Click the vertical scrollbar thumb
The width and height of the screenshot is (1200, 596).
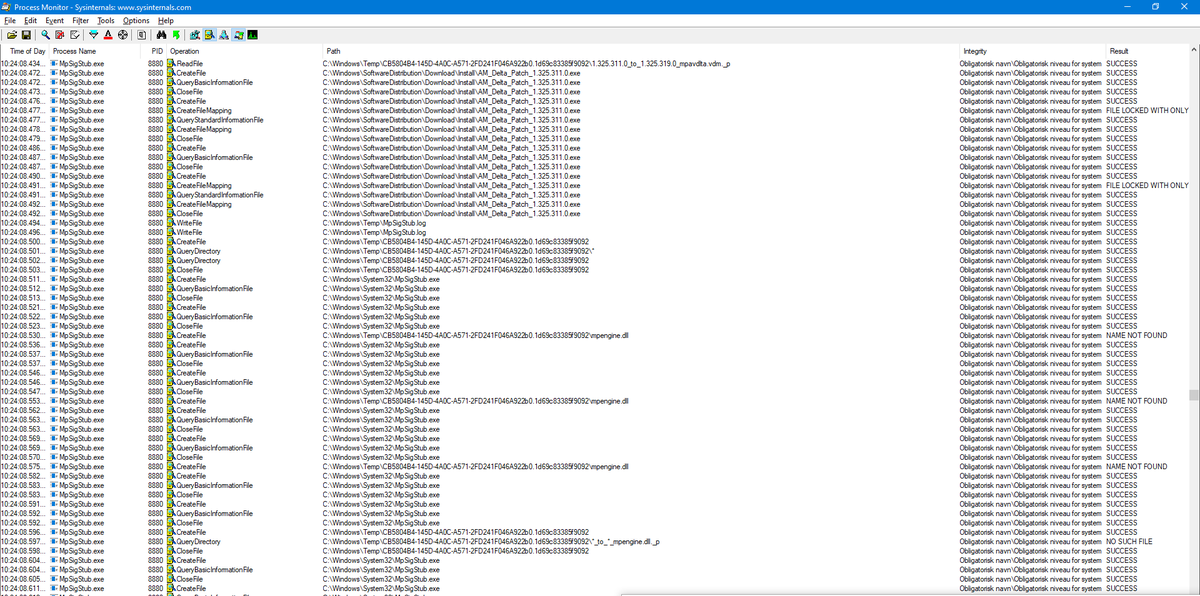(x=1194, y=394)
